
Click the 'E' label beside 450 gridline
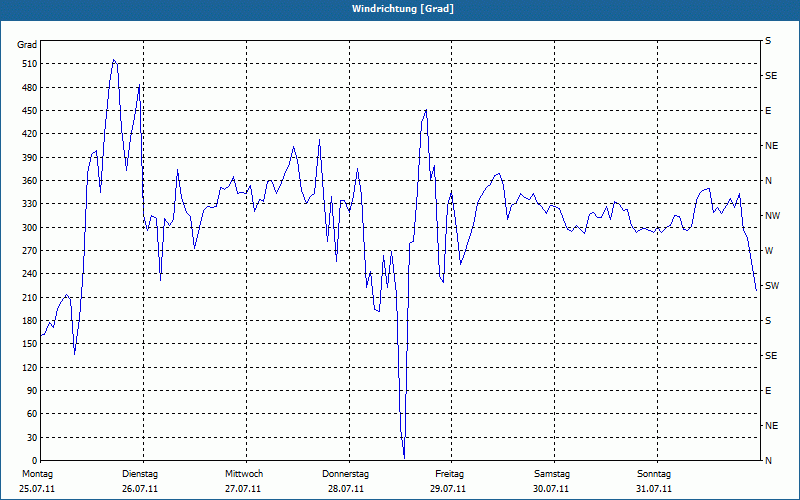[x=768, y=111]
